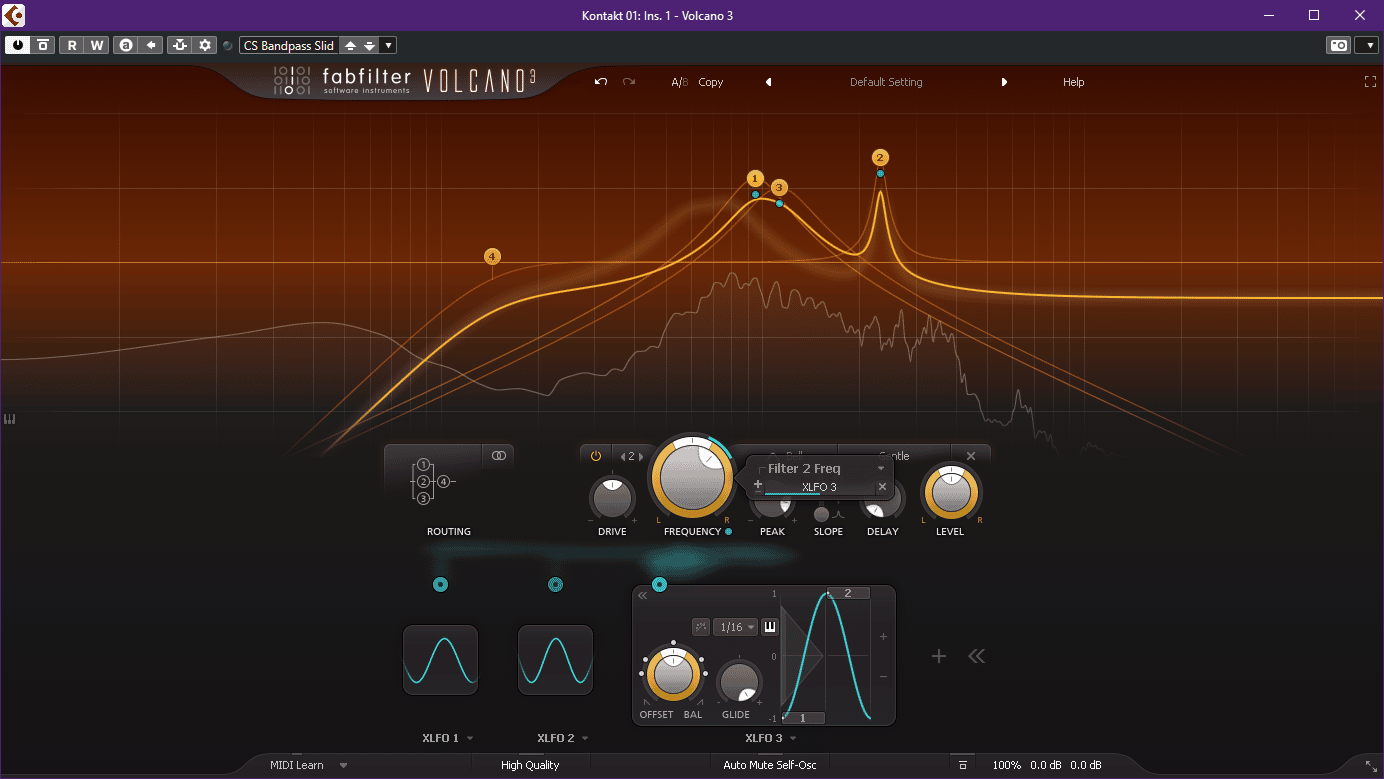Invert XLFO 3 modulation with plus-minus icon

click(x=757, y=485)
